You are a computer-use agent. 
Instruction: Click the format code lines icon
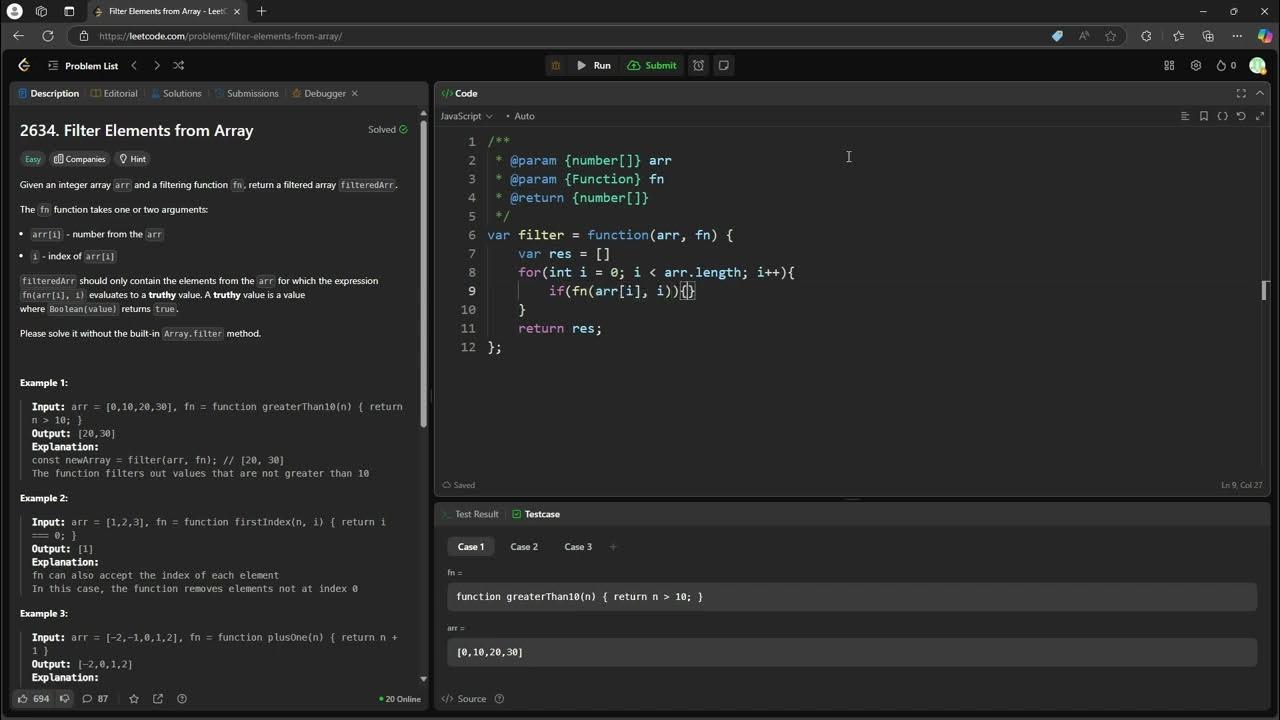click(x=1185, y=116)
